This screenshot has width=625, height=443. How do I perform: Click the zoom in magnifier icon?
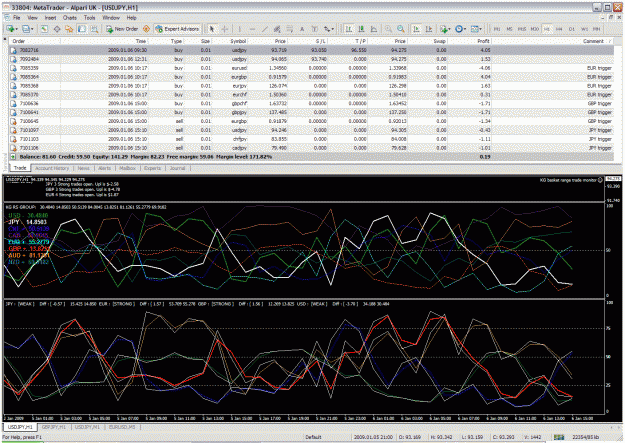(x=388, y=29)
